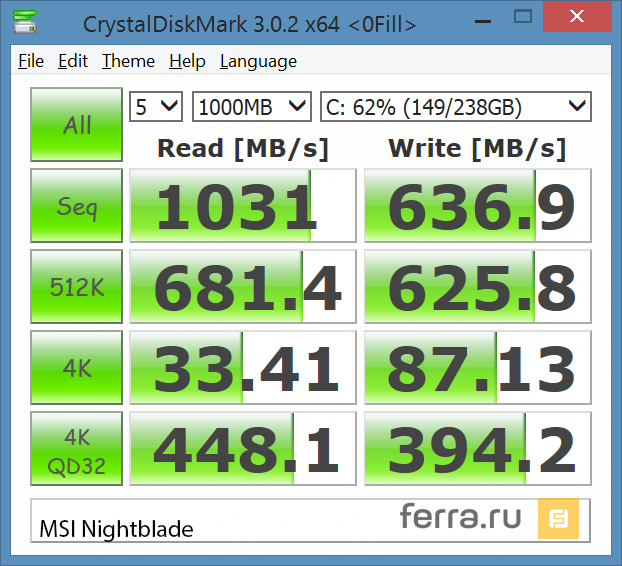Click the 4K write result 87.13
622x566 pixels.
[x=477, y=368]
